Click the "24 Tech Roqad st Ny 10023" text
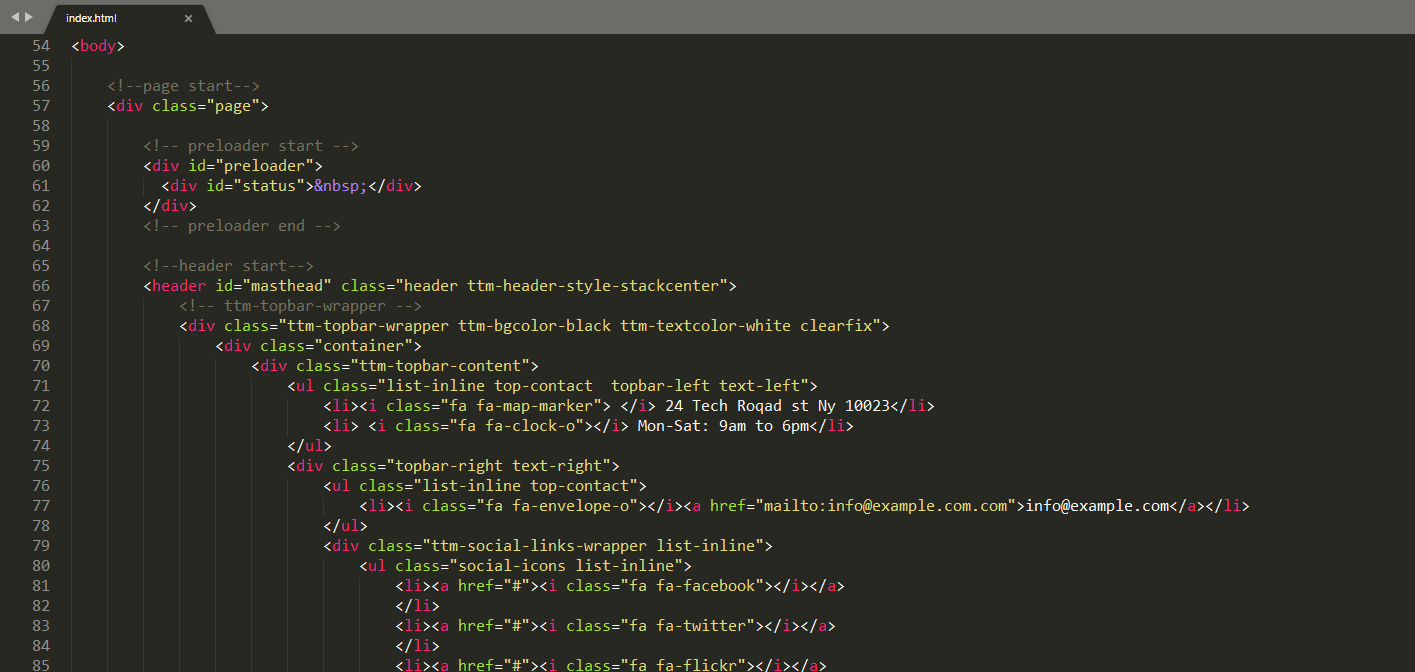 pyautogui.click(x=777, y=406)
